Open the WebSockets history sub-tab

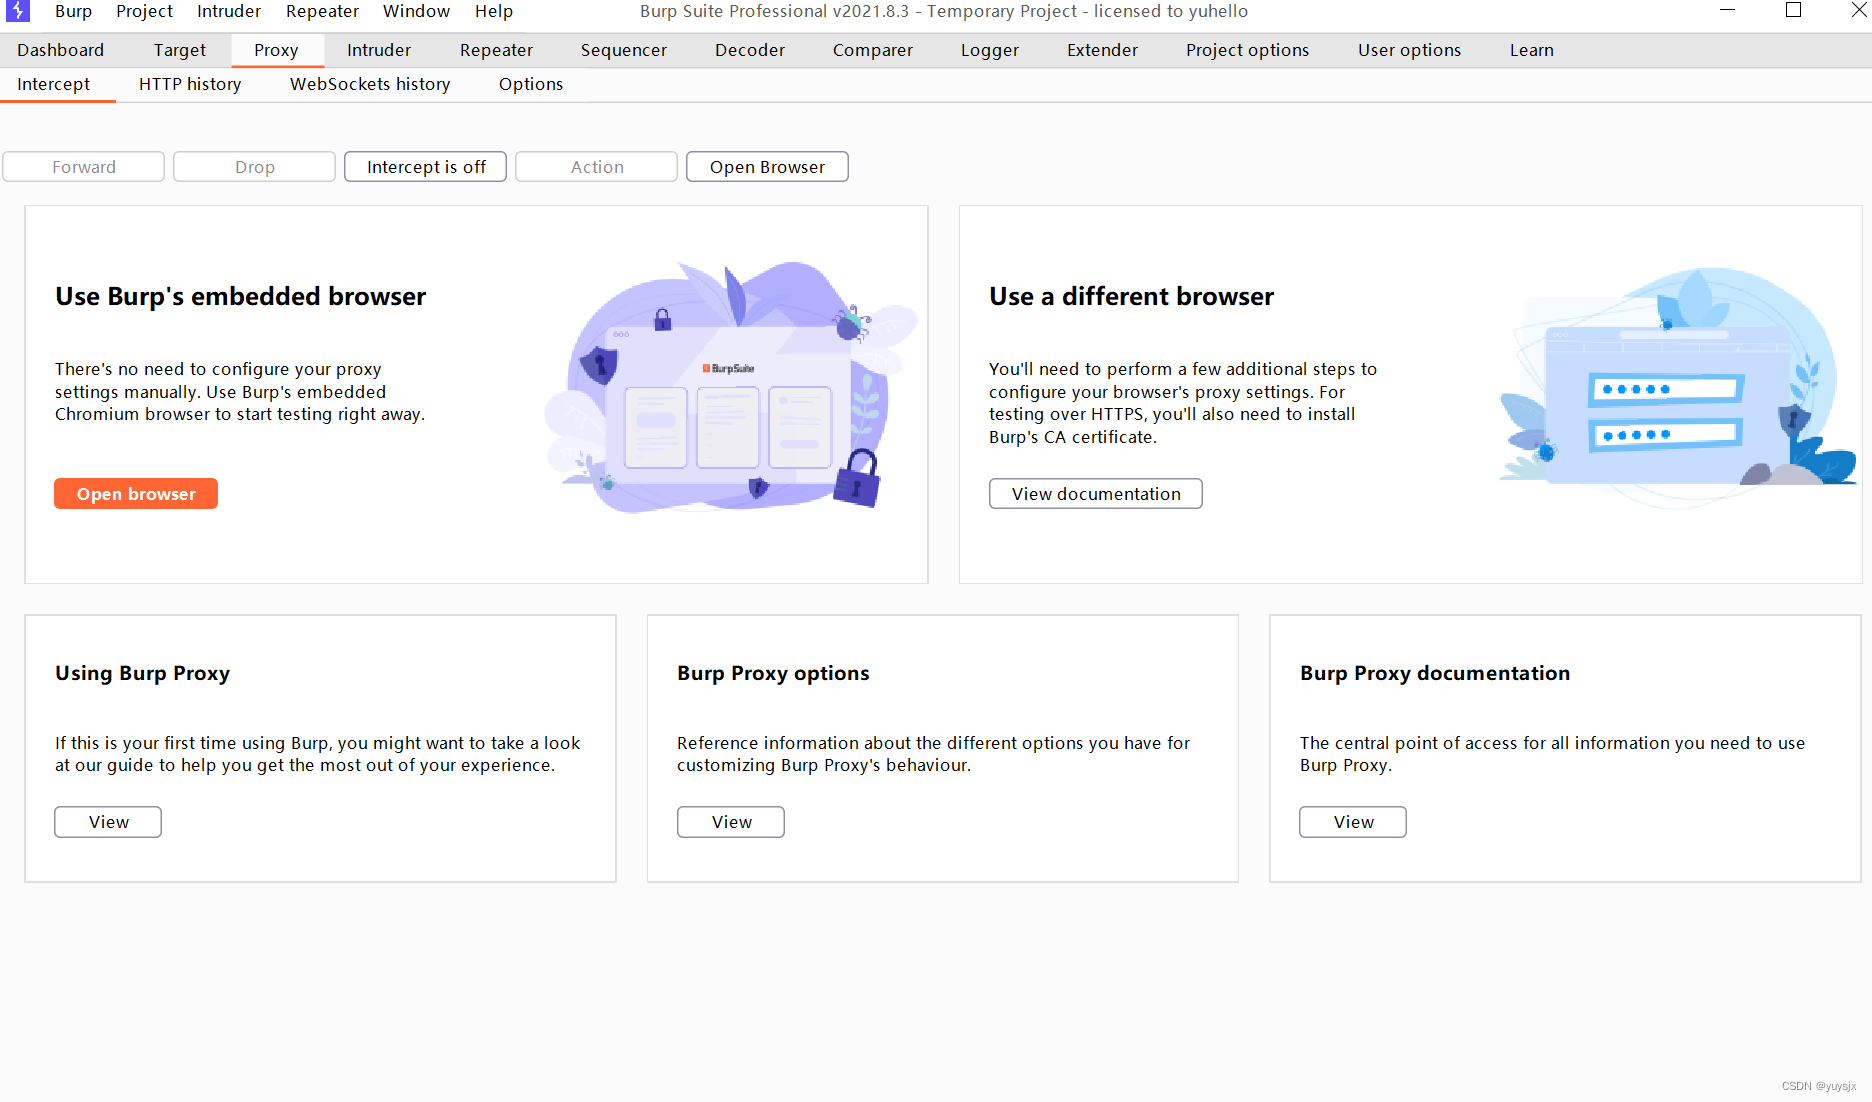(x=370, y=84)
